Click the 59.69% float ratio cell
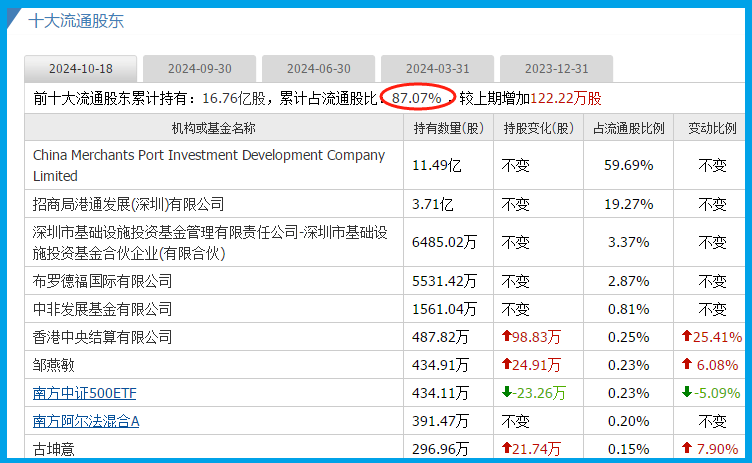The height and width of the screenshot is (463, 752). click(629, 166)
